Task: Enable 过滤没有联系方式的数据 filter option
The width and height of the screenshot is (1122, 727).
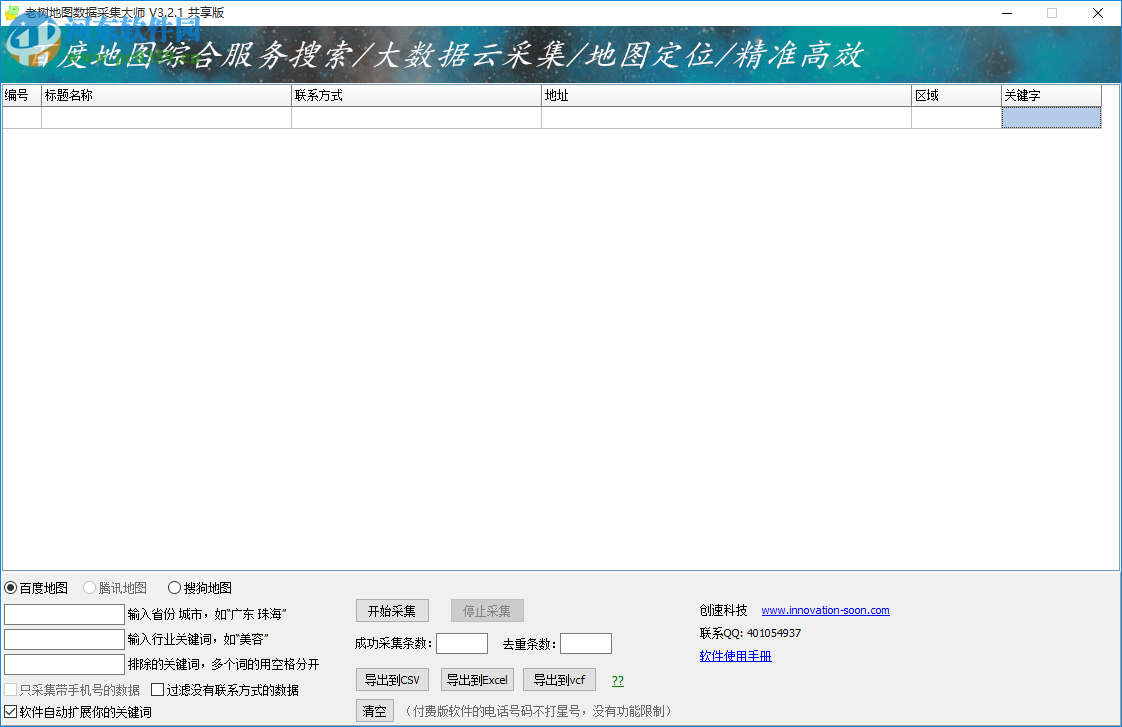Action: click(x=157, y=689)
